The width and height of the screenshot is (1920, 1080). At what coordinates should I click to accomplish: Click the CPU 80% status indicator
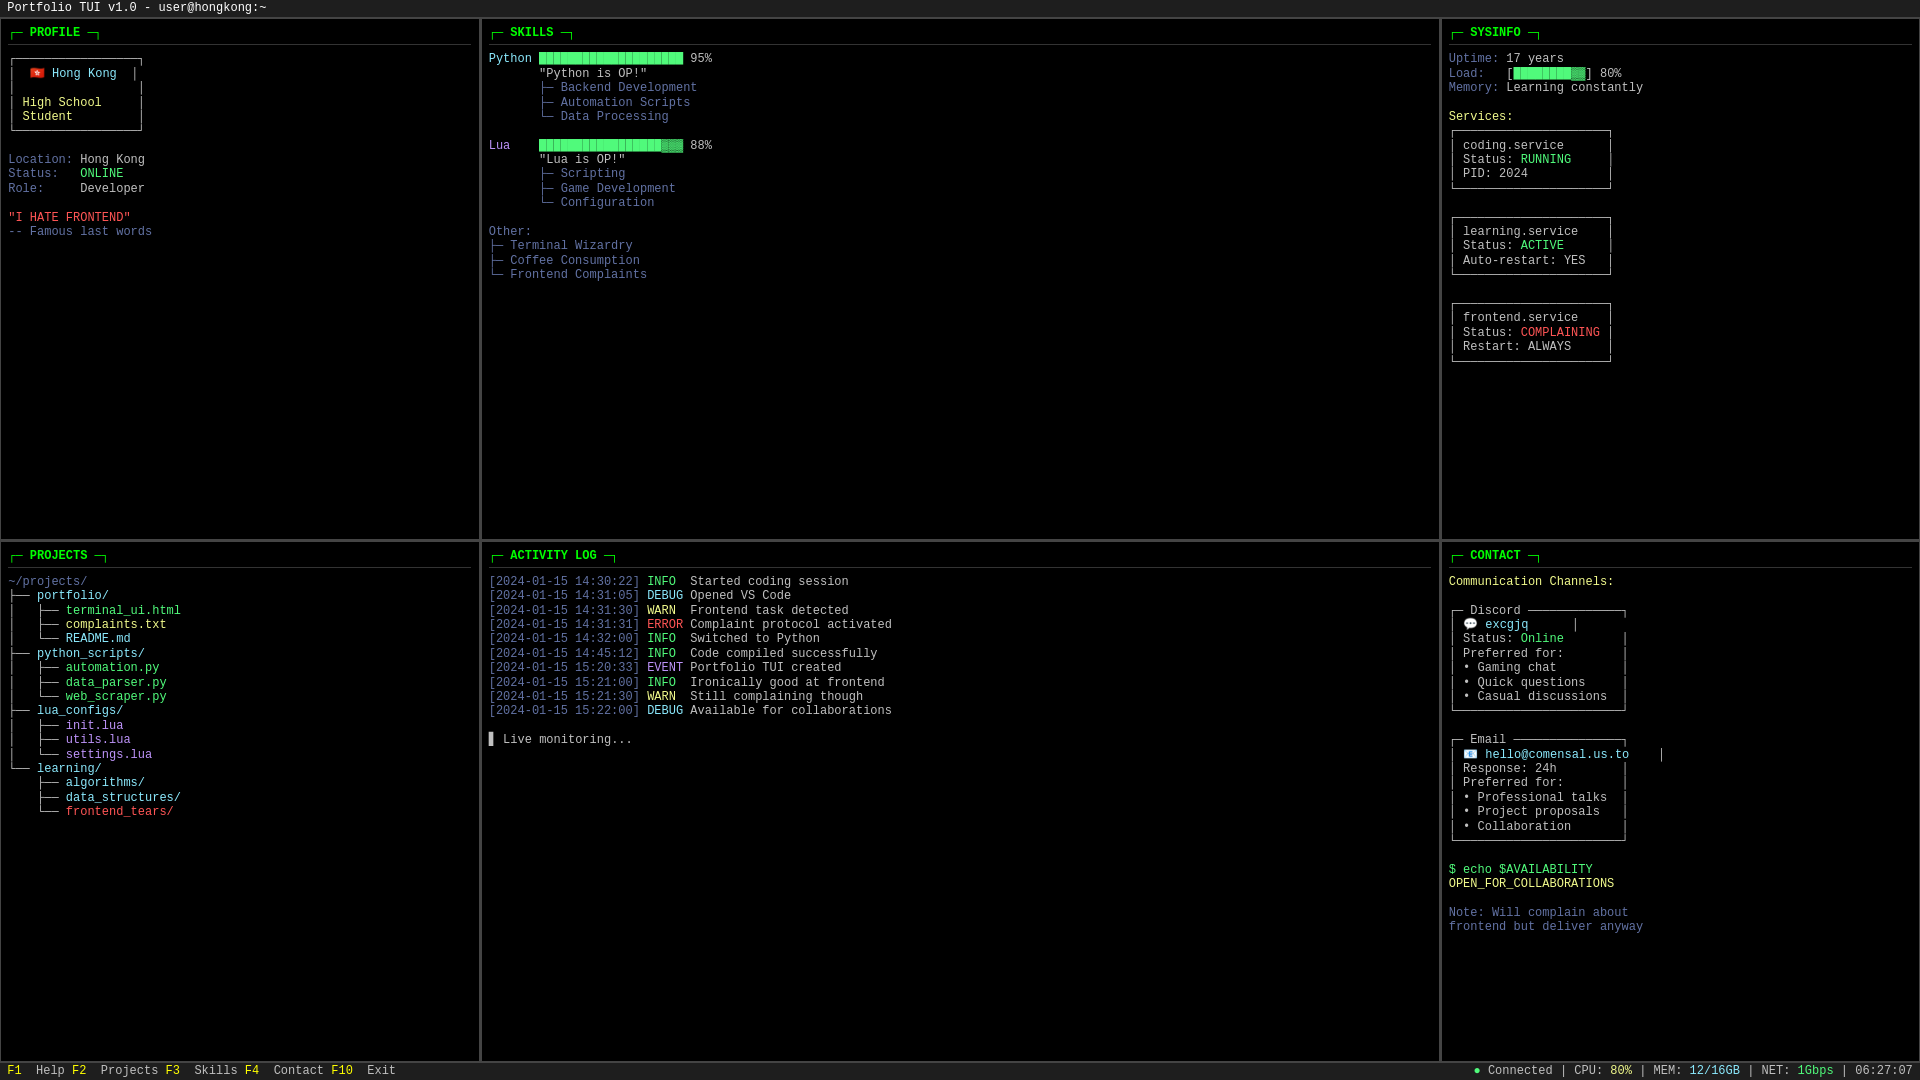click(x=1603, y=1071)
